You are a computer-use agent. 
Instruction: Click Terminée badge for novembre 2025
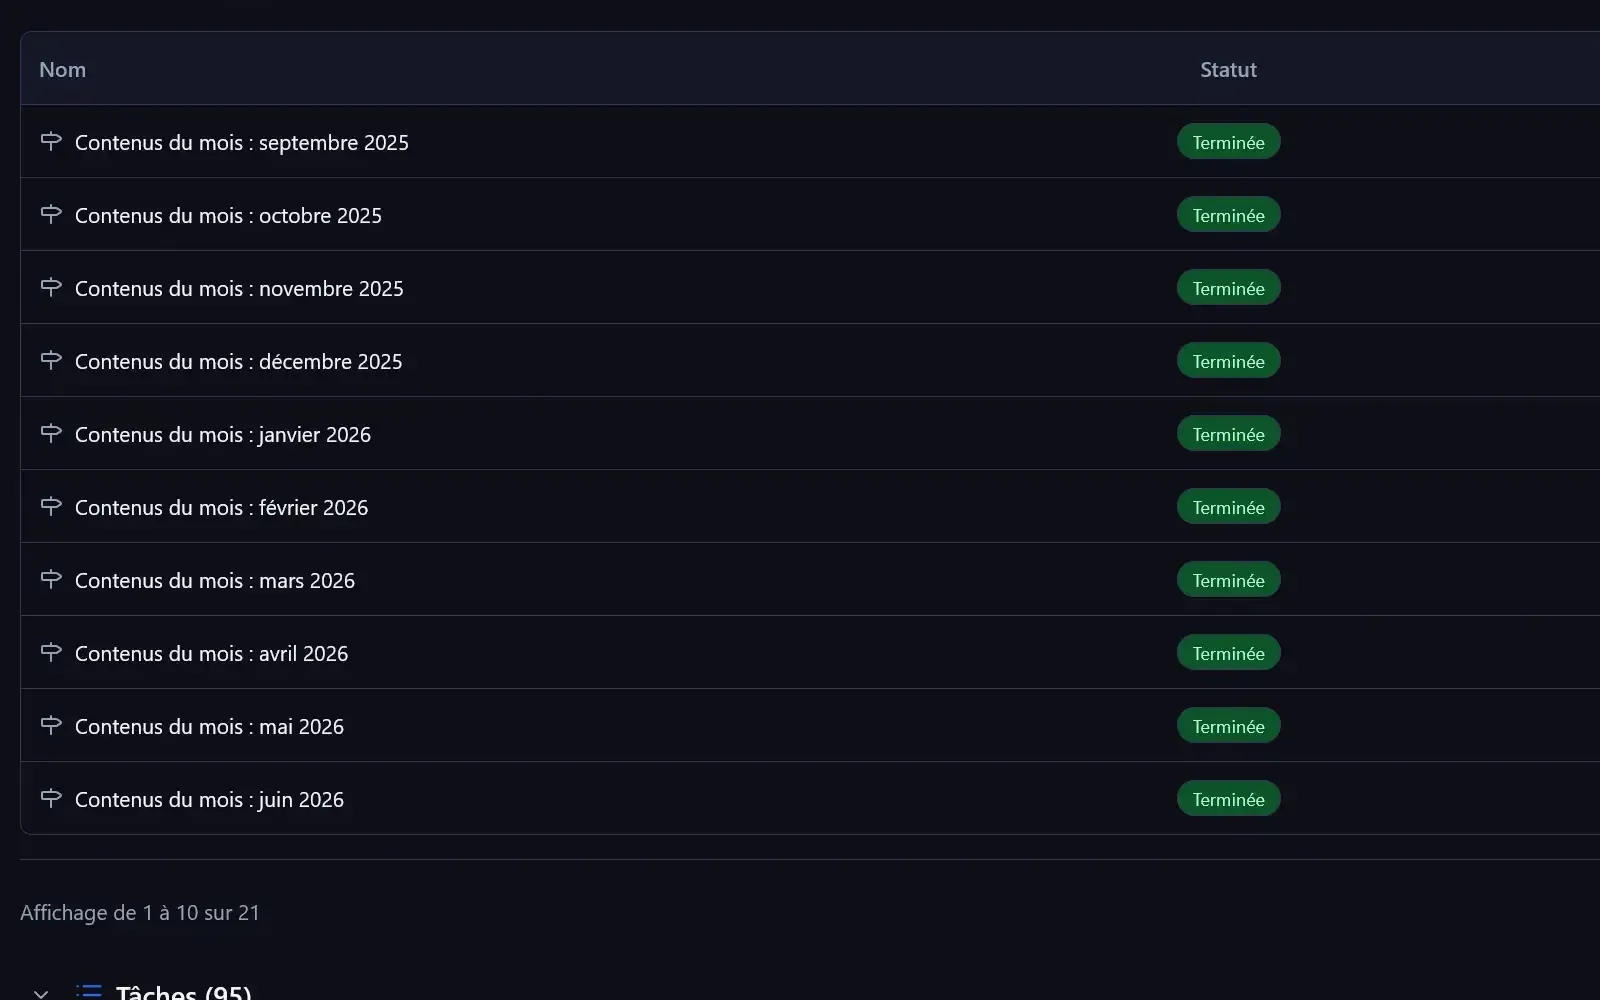click(1228, 288)
